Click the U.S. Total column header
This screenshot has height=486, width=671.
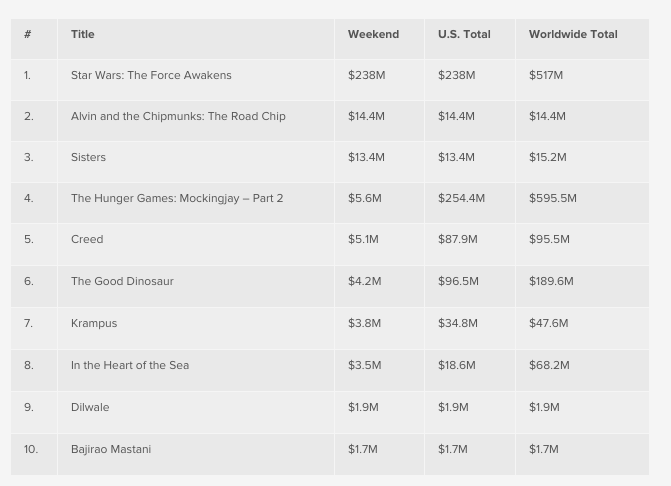(x=464, y=34)
